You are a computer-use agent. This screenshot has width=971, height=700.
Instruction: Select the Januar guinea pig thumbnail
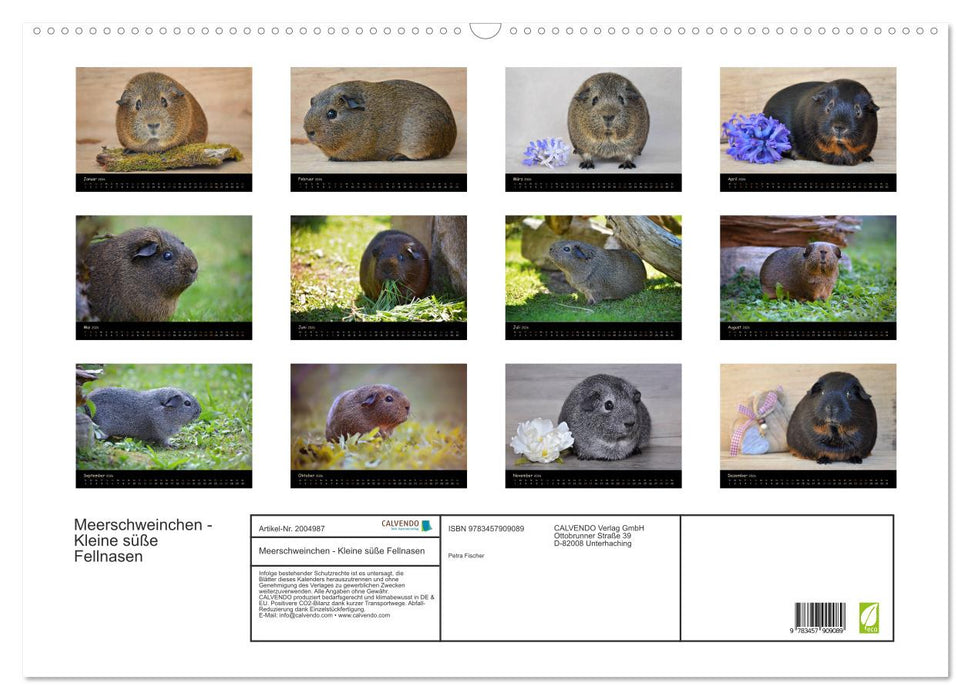coord(163,120)
